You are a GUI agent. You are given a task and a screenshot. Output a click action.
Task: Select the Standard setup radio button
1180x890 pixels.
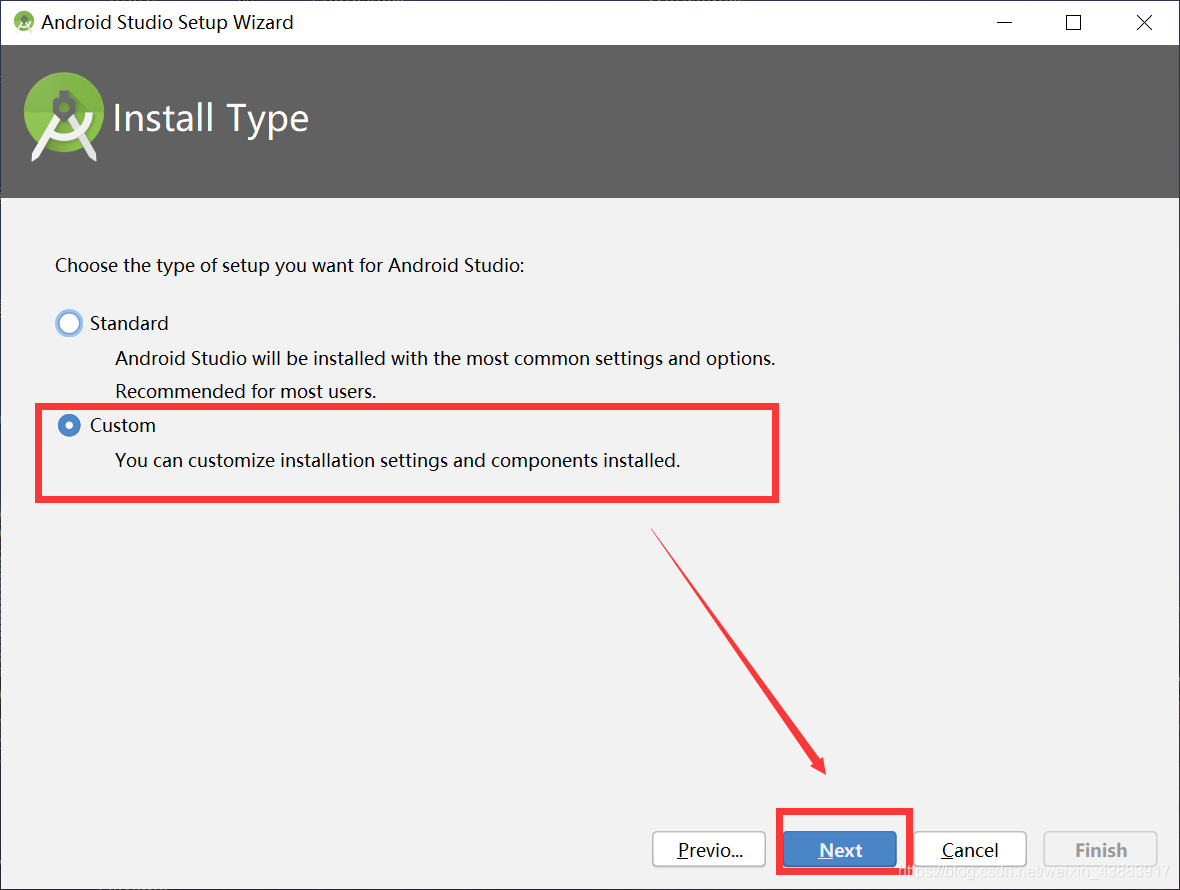point(69,323)
